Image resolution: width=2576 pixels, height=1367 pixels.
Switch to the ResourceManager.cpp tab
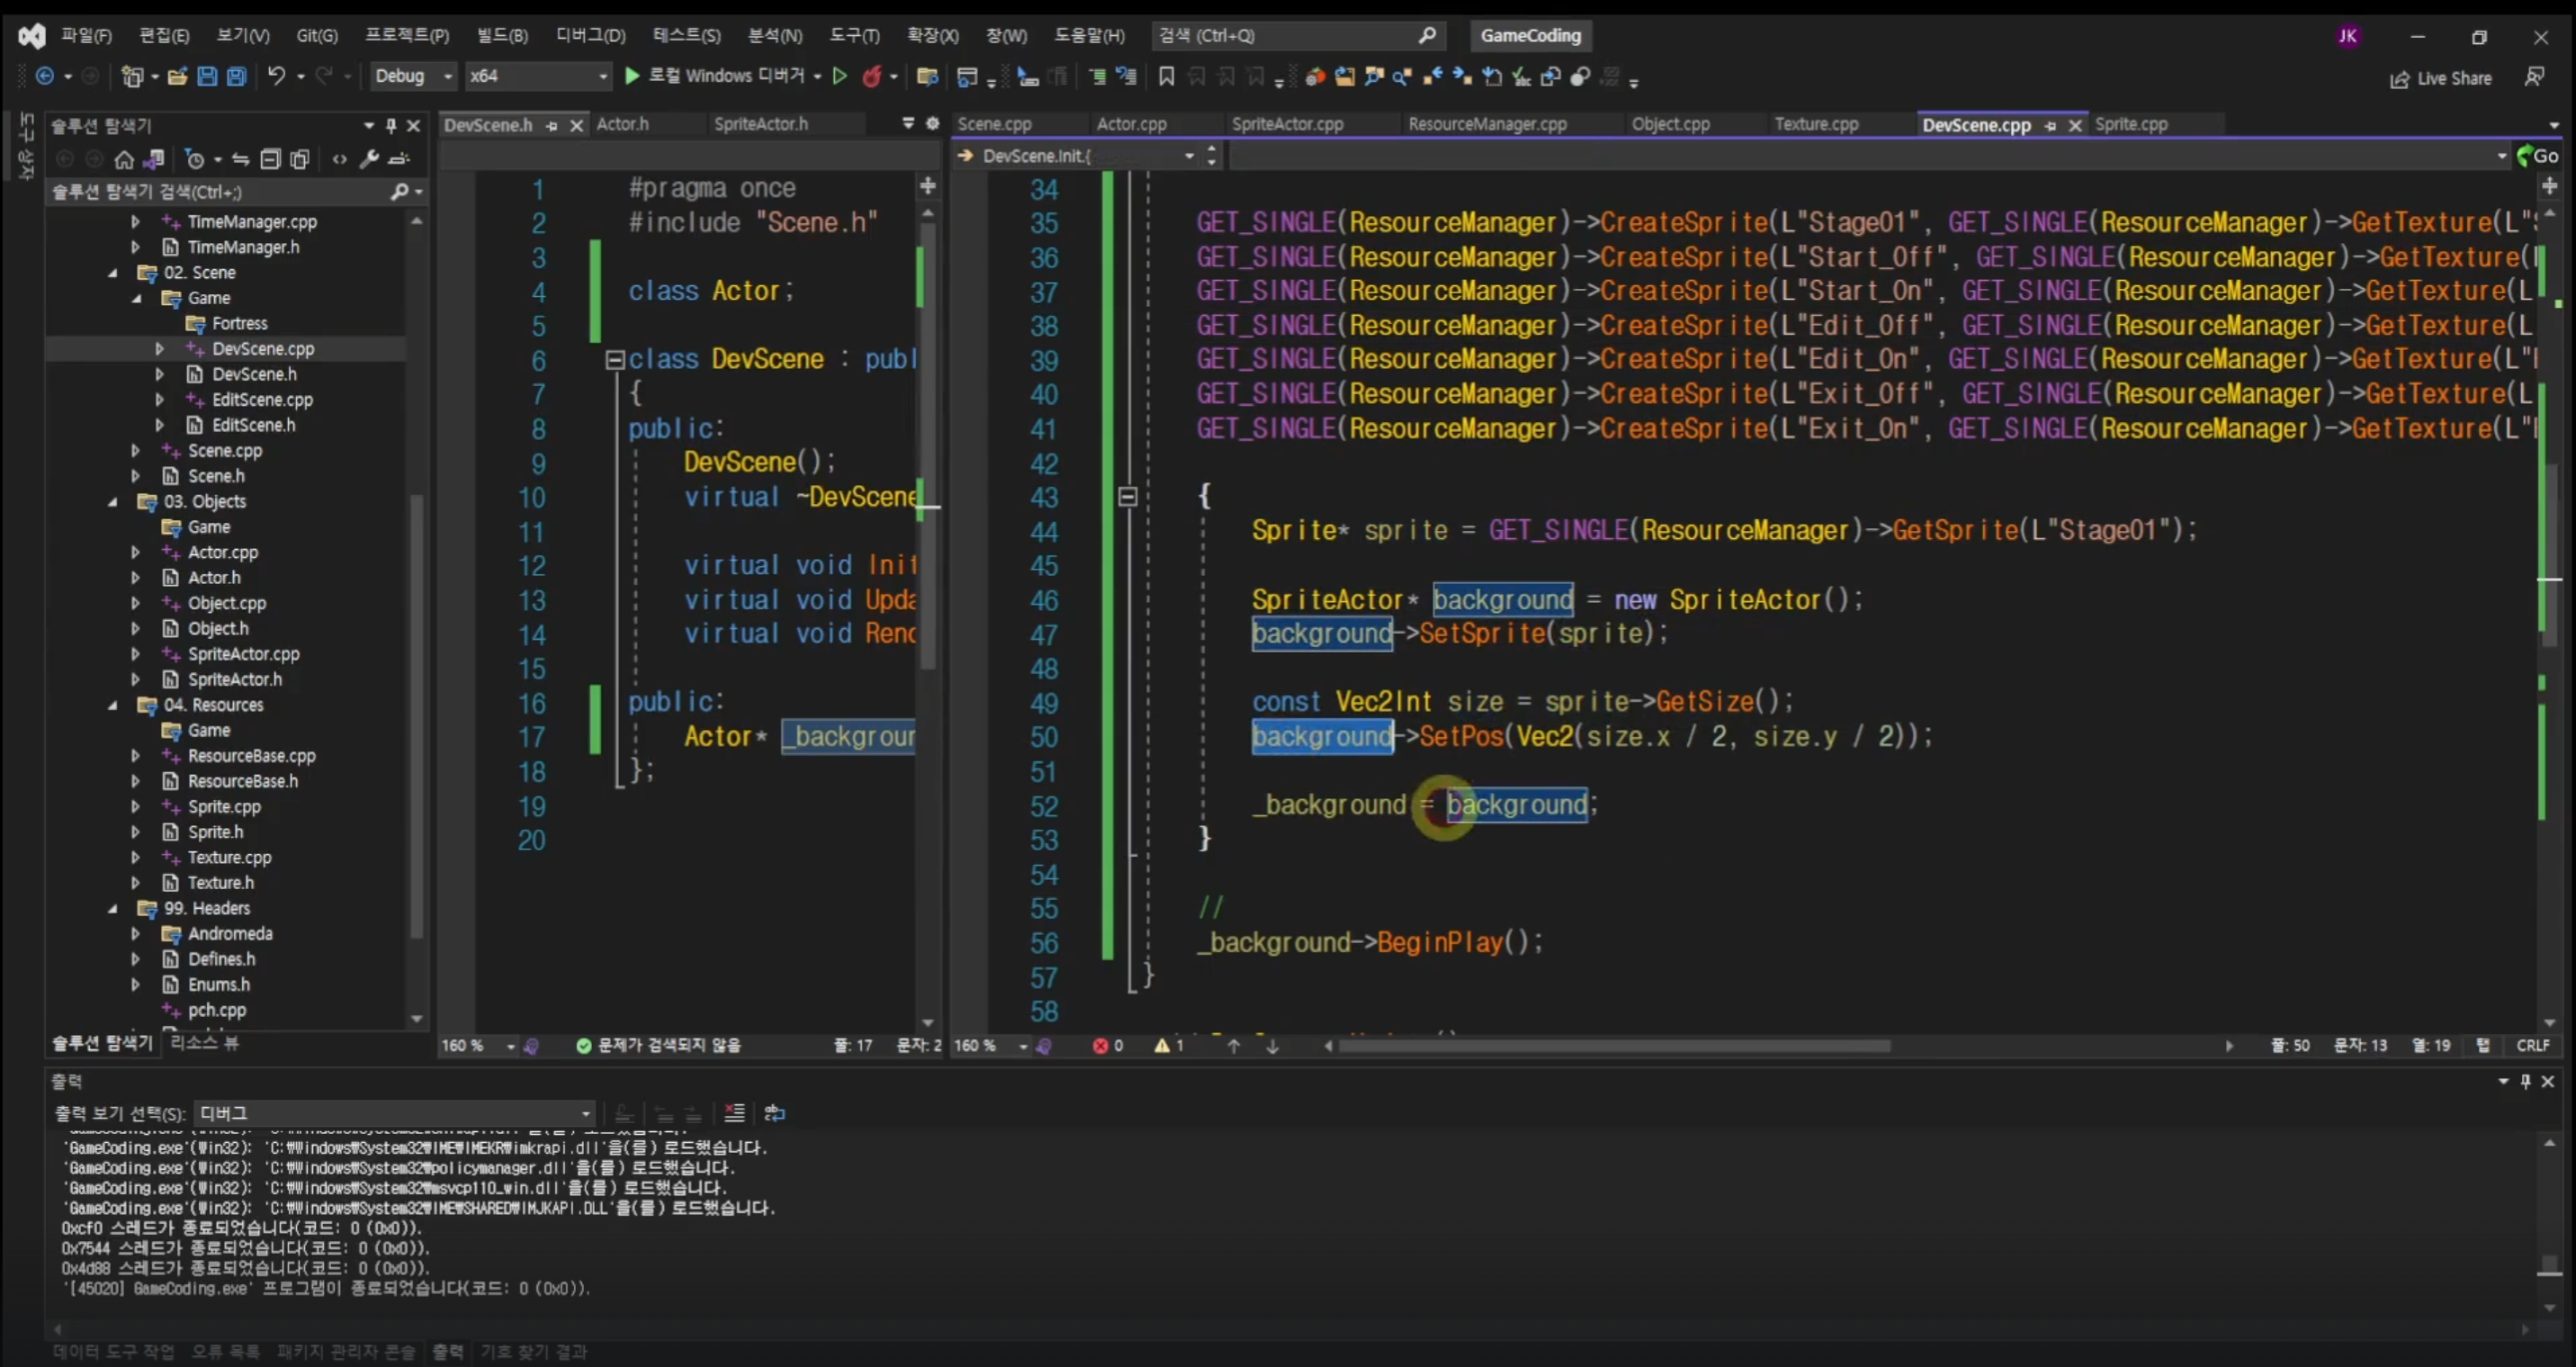coord(1487,124)
